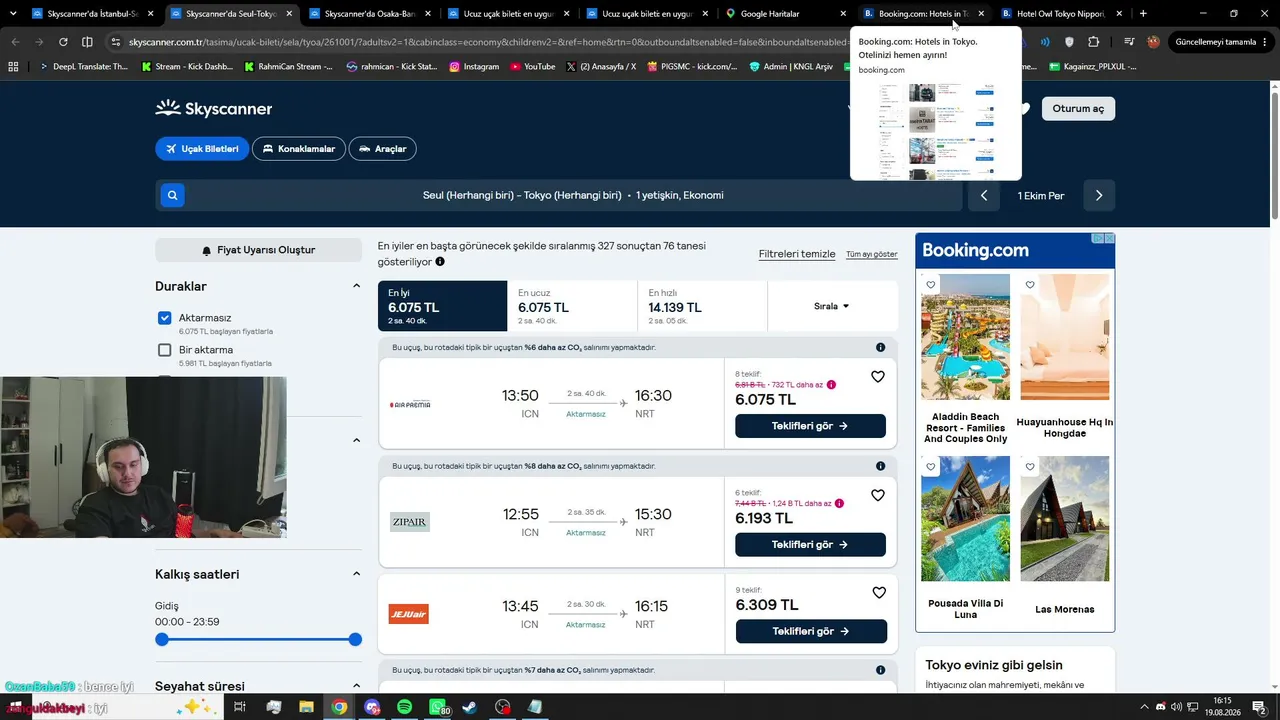The image size is (1280, 720).
Task: Open Spotify from the taskbar
Action: tap(404, 707)
